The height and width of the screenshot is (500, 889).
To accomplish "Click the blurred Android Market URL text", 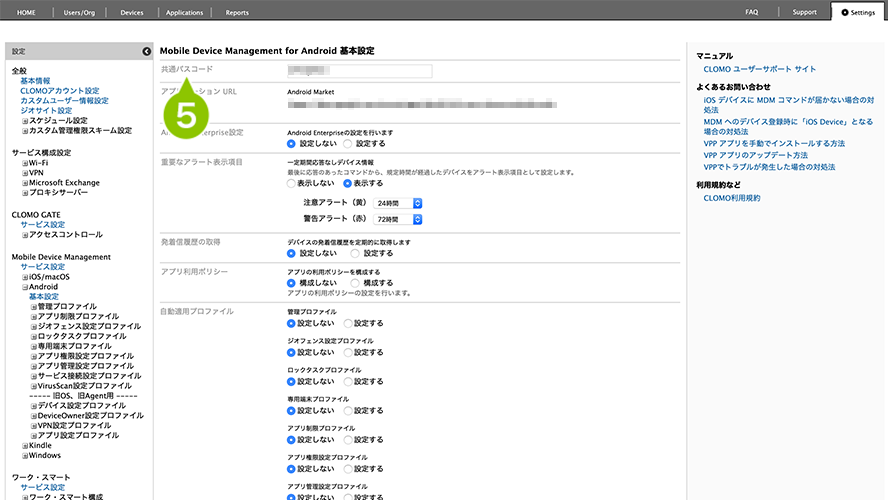I will tap(422, 105).
